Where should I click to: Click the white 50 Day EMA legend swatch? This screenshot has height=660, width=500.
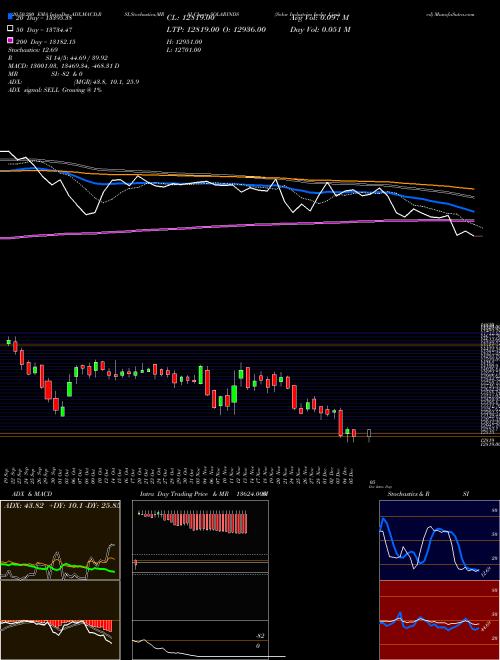coord(10,29)
